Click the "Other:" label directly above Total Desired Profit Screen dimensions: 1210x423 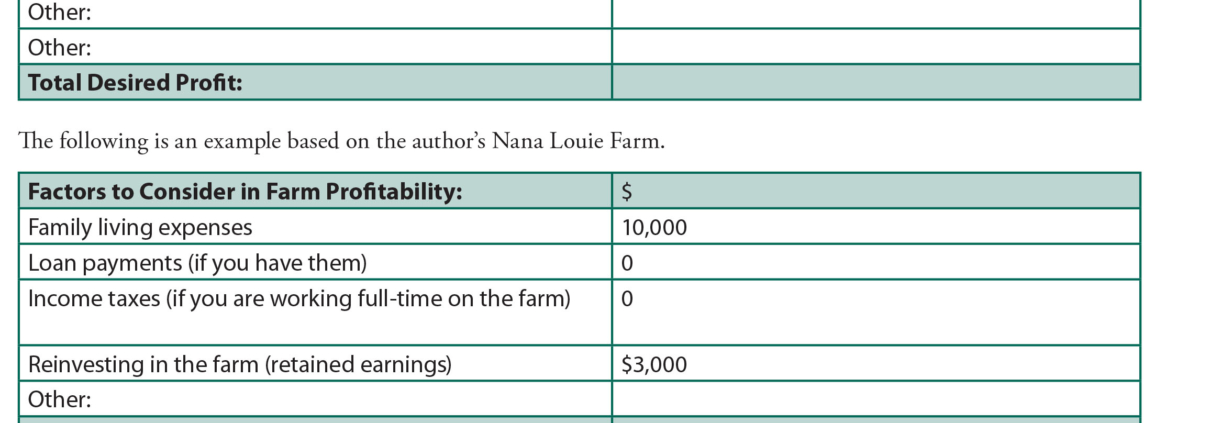coord(60,48)
